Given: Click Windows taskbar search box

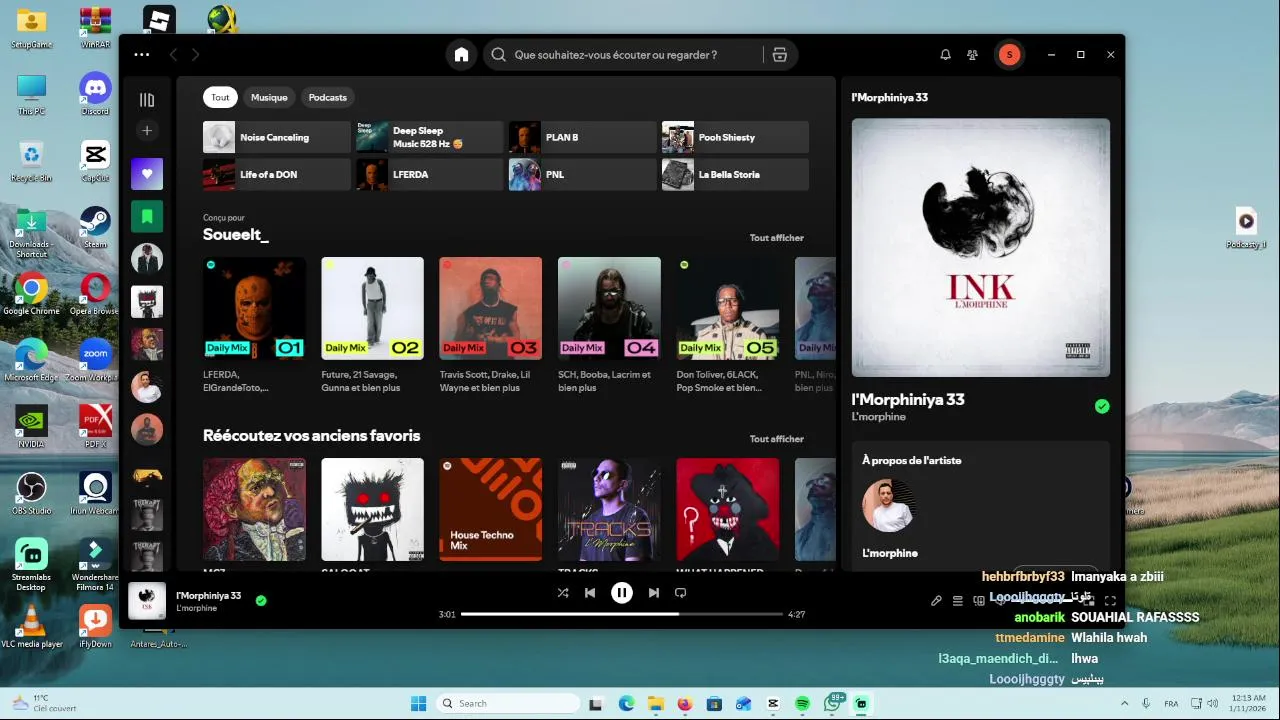Looking at the screenshot, I should [x=509, y=704].
